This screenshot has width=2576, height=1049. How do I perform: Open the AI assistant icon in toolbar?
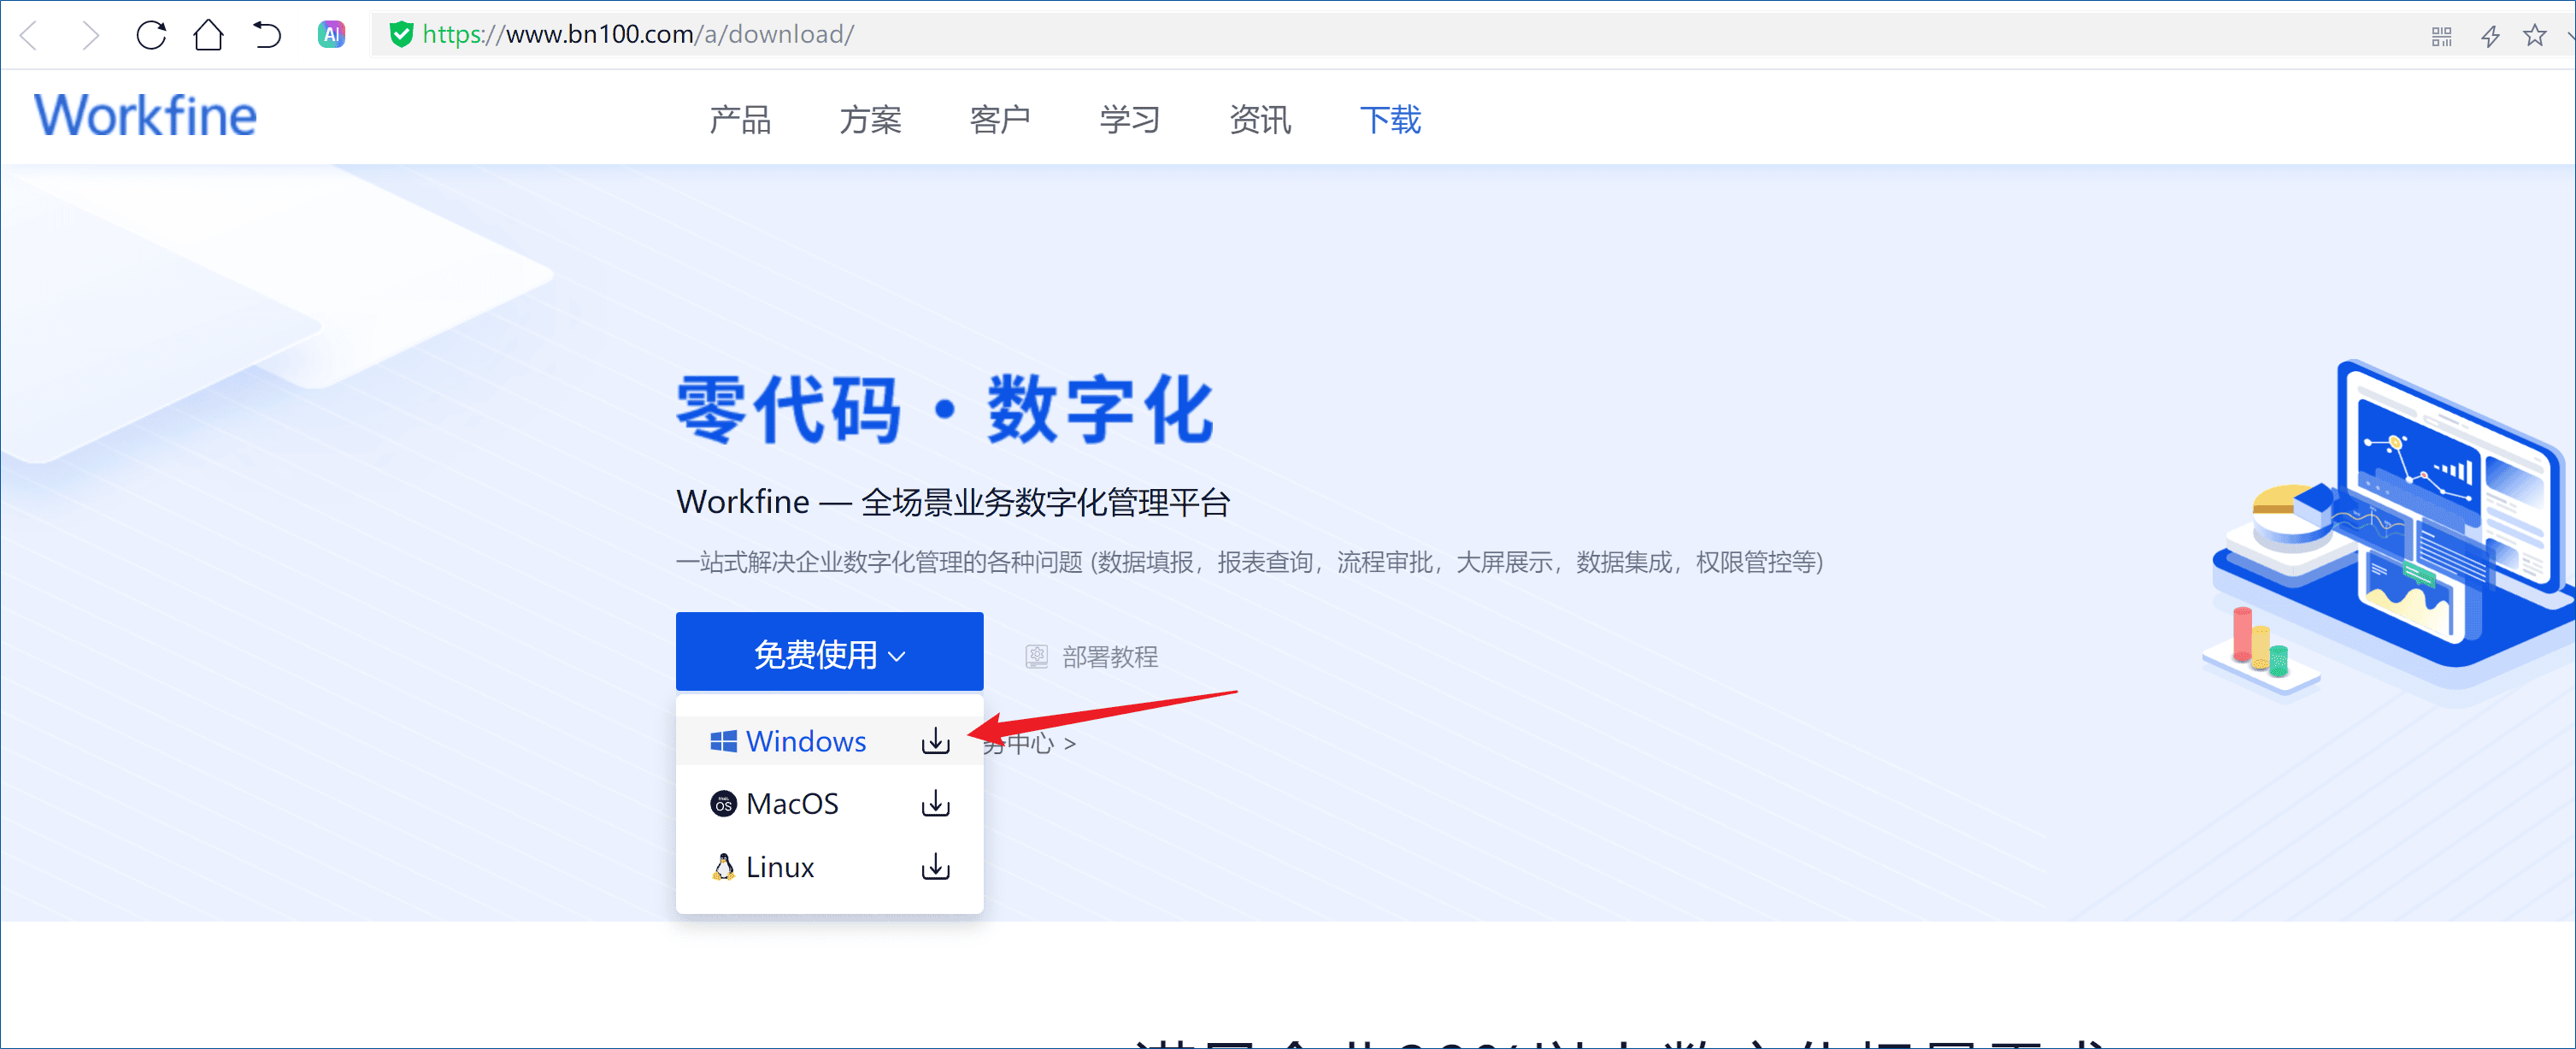[x=332, y=35]
